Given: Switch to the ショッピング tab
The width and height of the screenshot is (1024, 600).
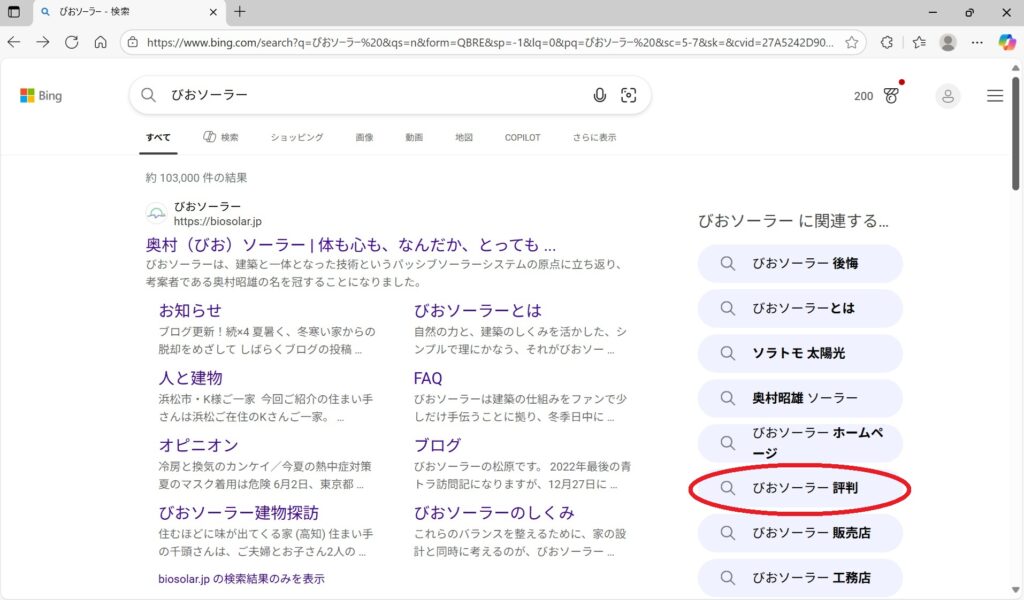Looking at the screenshot, I should tap(297, 137).
